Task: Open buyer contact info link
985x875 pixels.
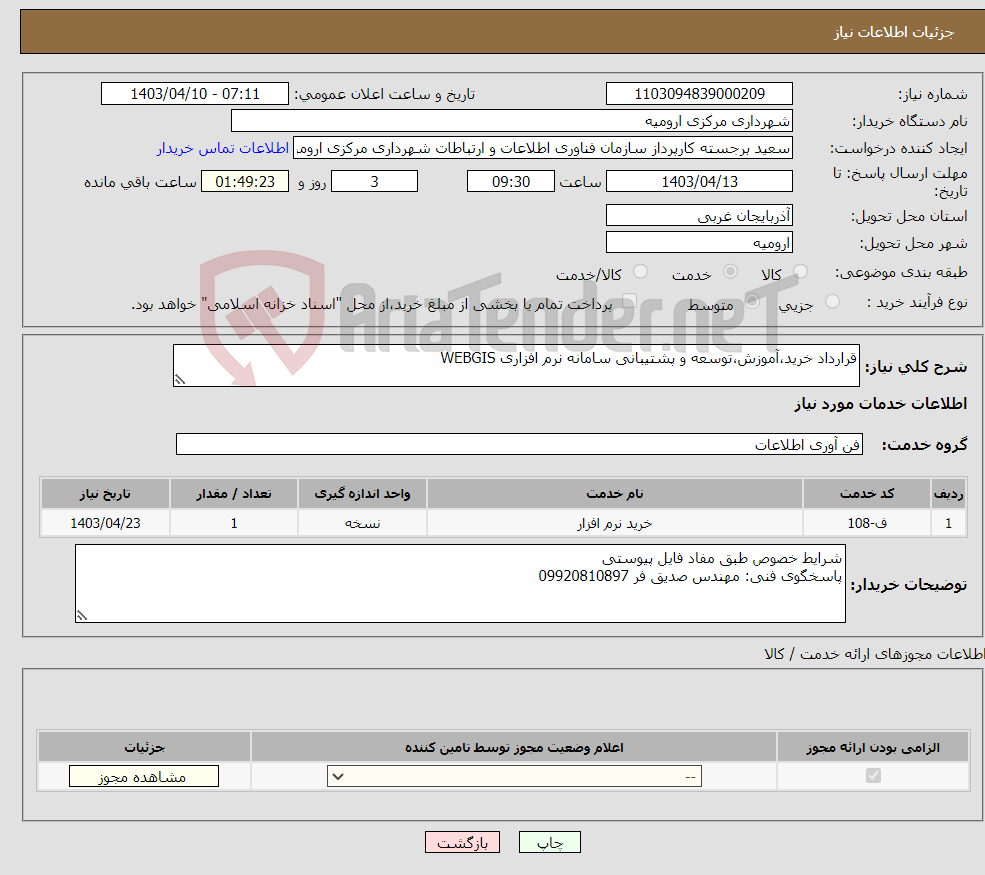Action: click(223, 148)
